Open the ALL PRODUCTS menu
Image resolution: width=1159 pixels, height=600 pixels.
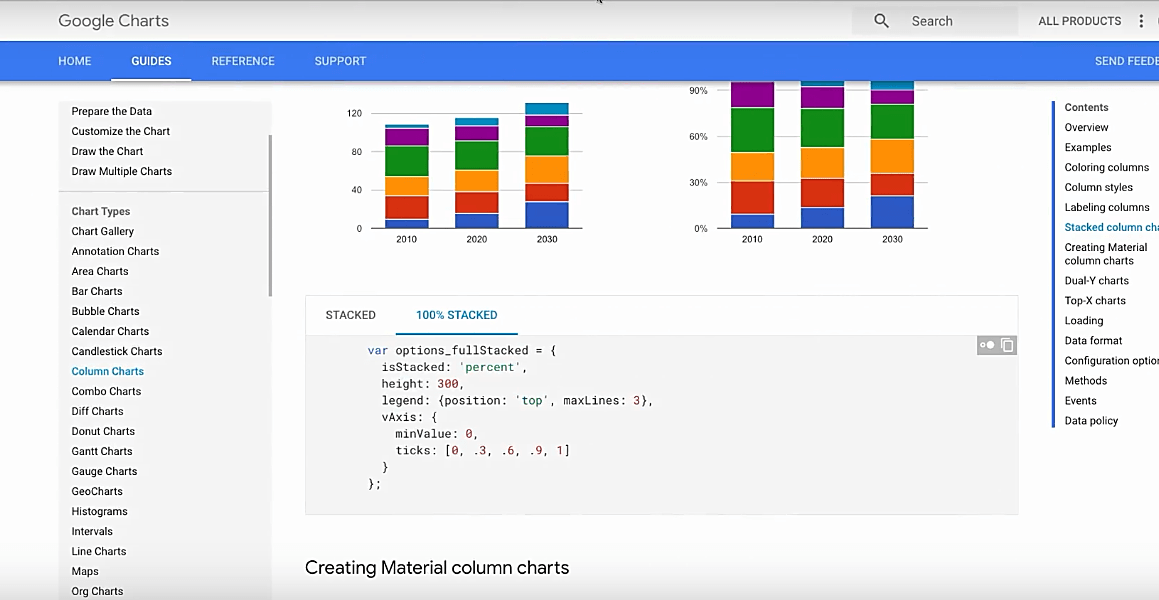tap(1079, 21)
